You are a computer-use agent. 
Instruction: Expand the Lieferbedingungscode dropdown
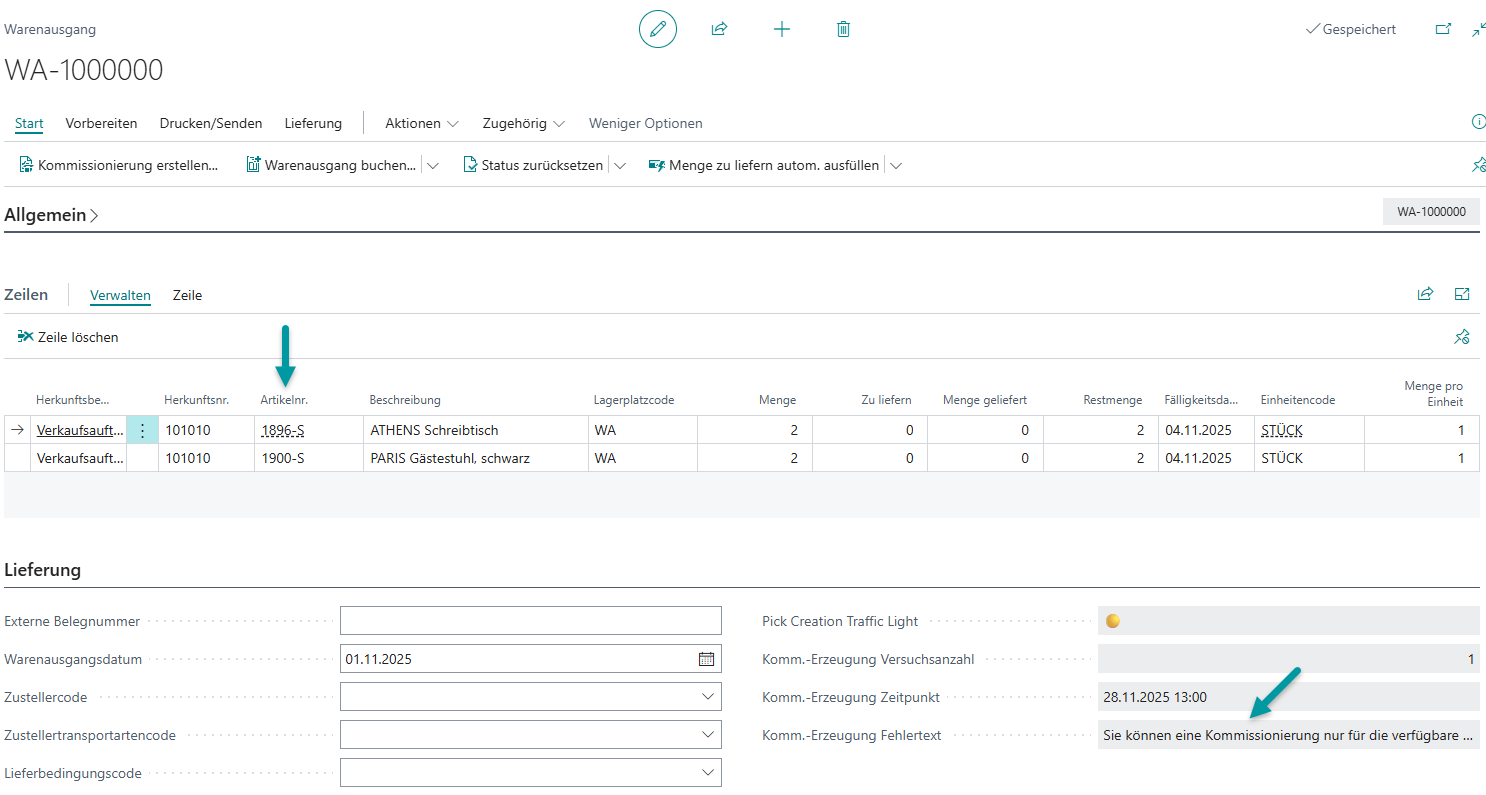[x=708, y=773]
